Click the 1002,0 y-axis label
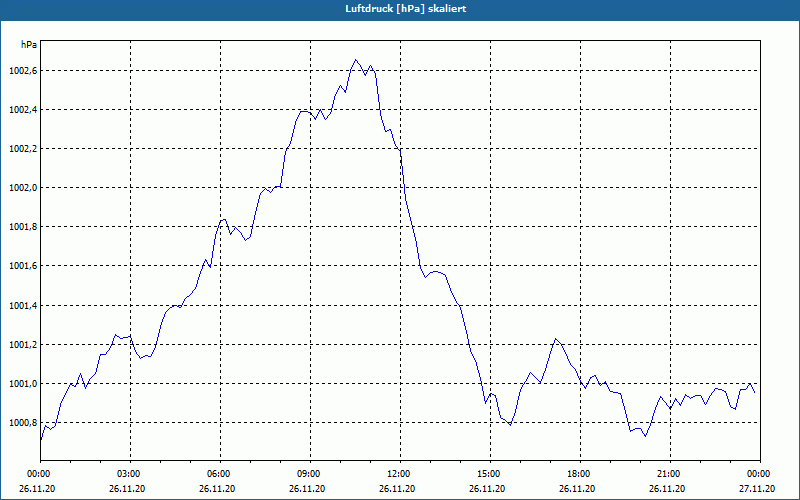The height and width of the screenshot is (500, 800). pos(23,188)
